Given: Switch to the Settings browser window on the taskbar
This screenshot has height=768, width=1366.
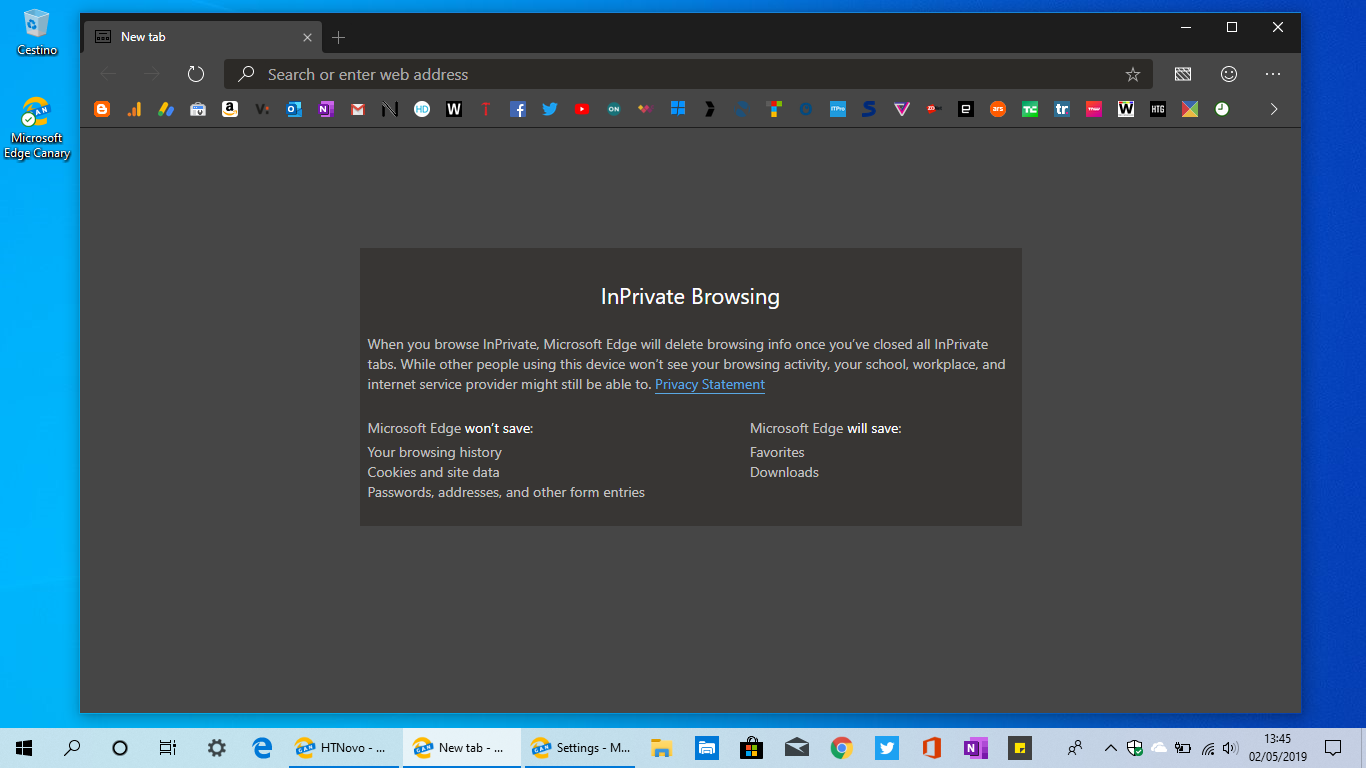Looking at the screenshot, I should pos(580,747).
